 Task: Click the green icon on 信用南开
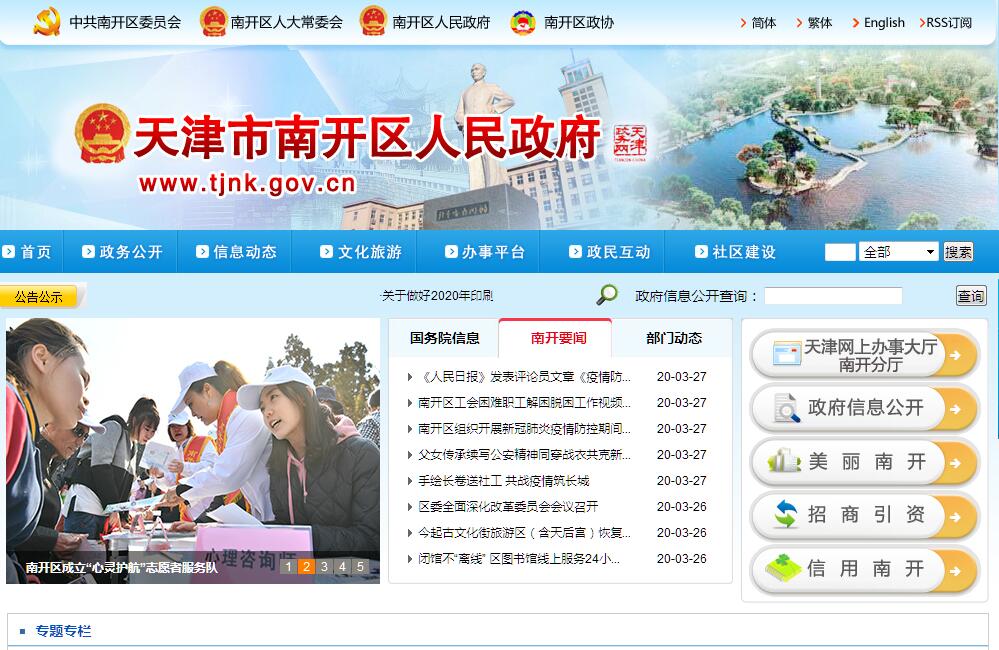785,569
